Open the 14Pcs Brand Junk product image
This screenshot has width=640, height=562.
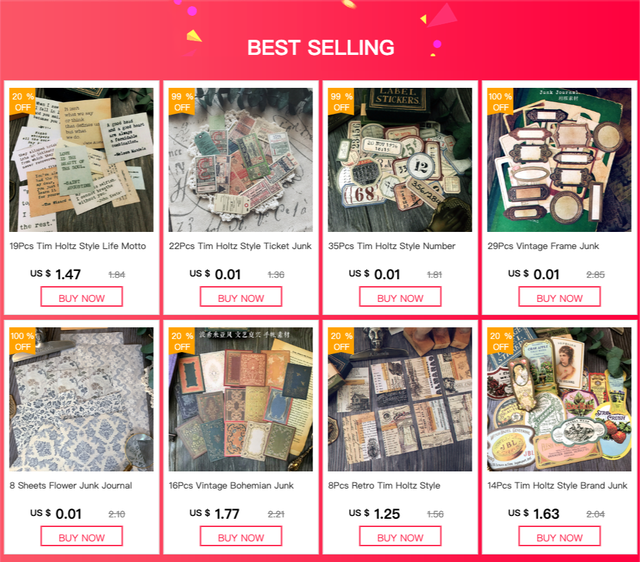click(x=559, y=399)
